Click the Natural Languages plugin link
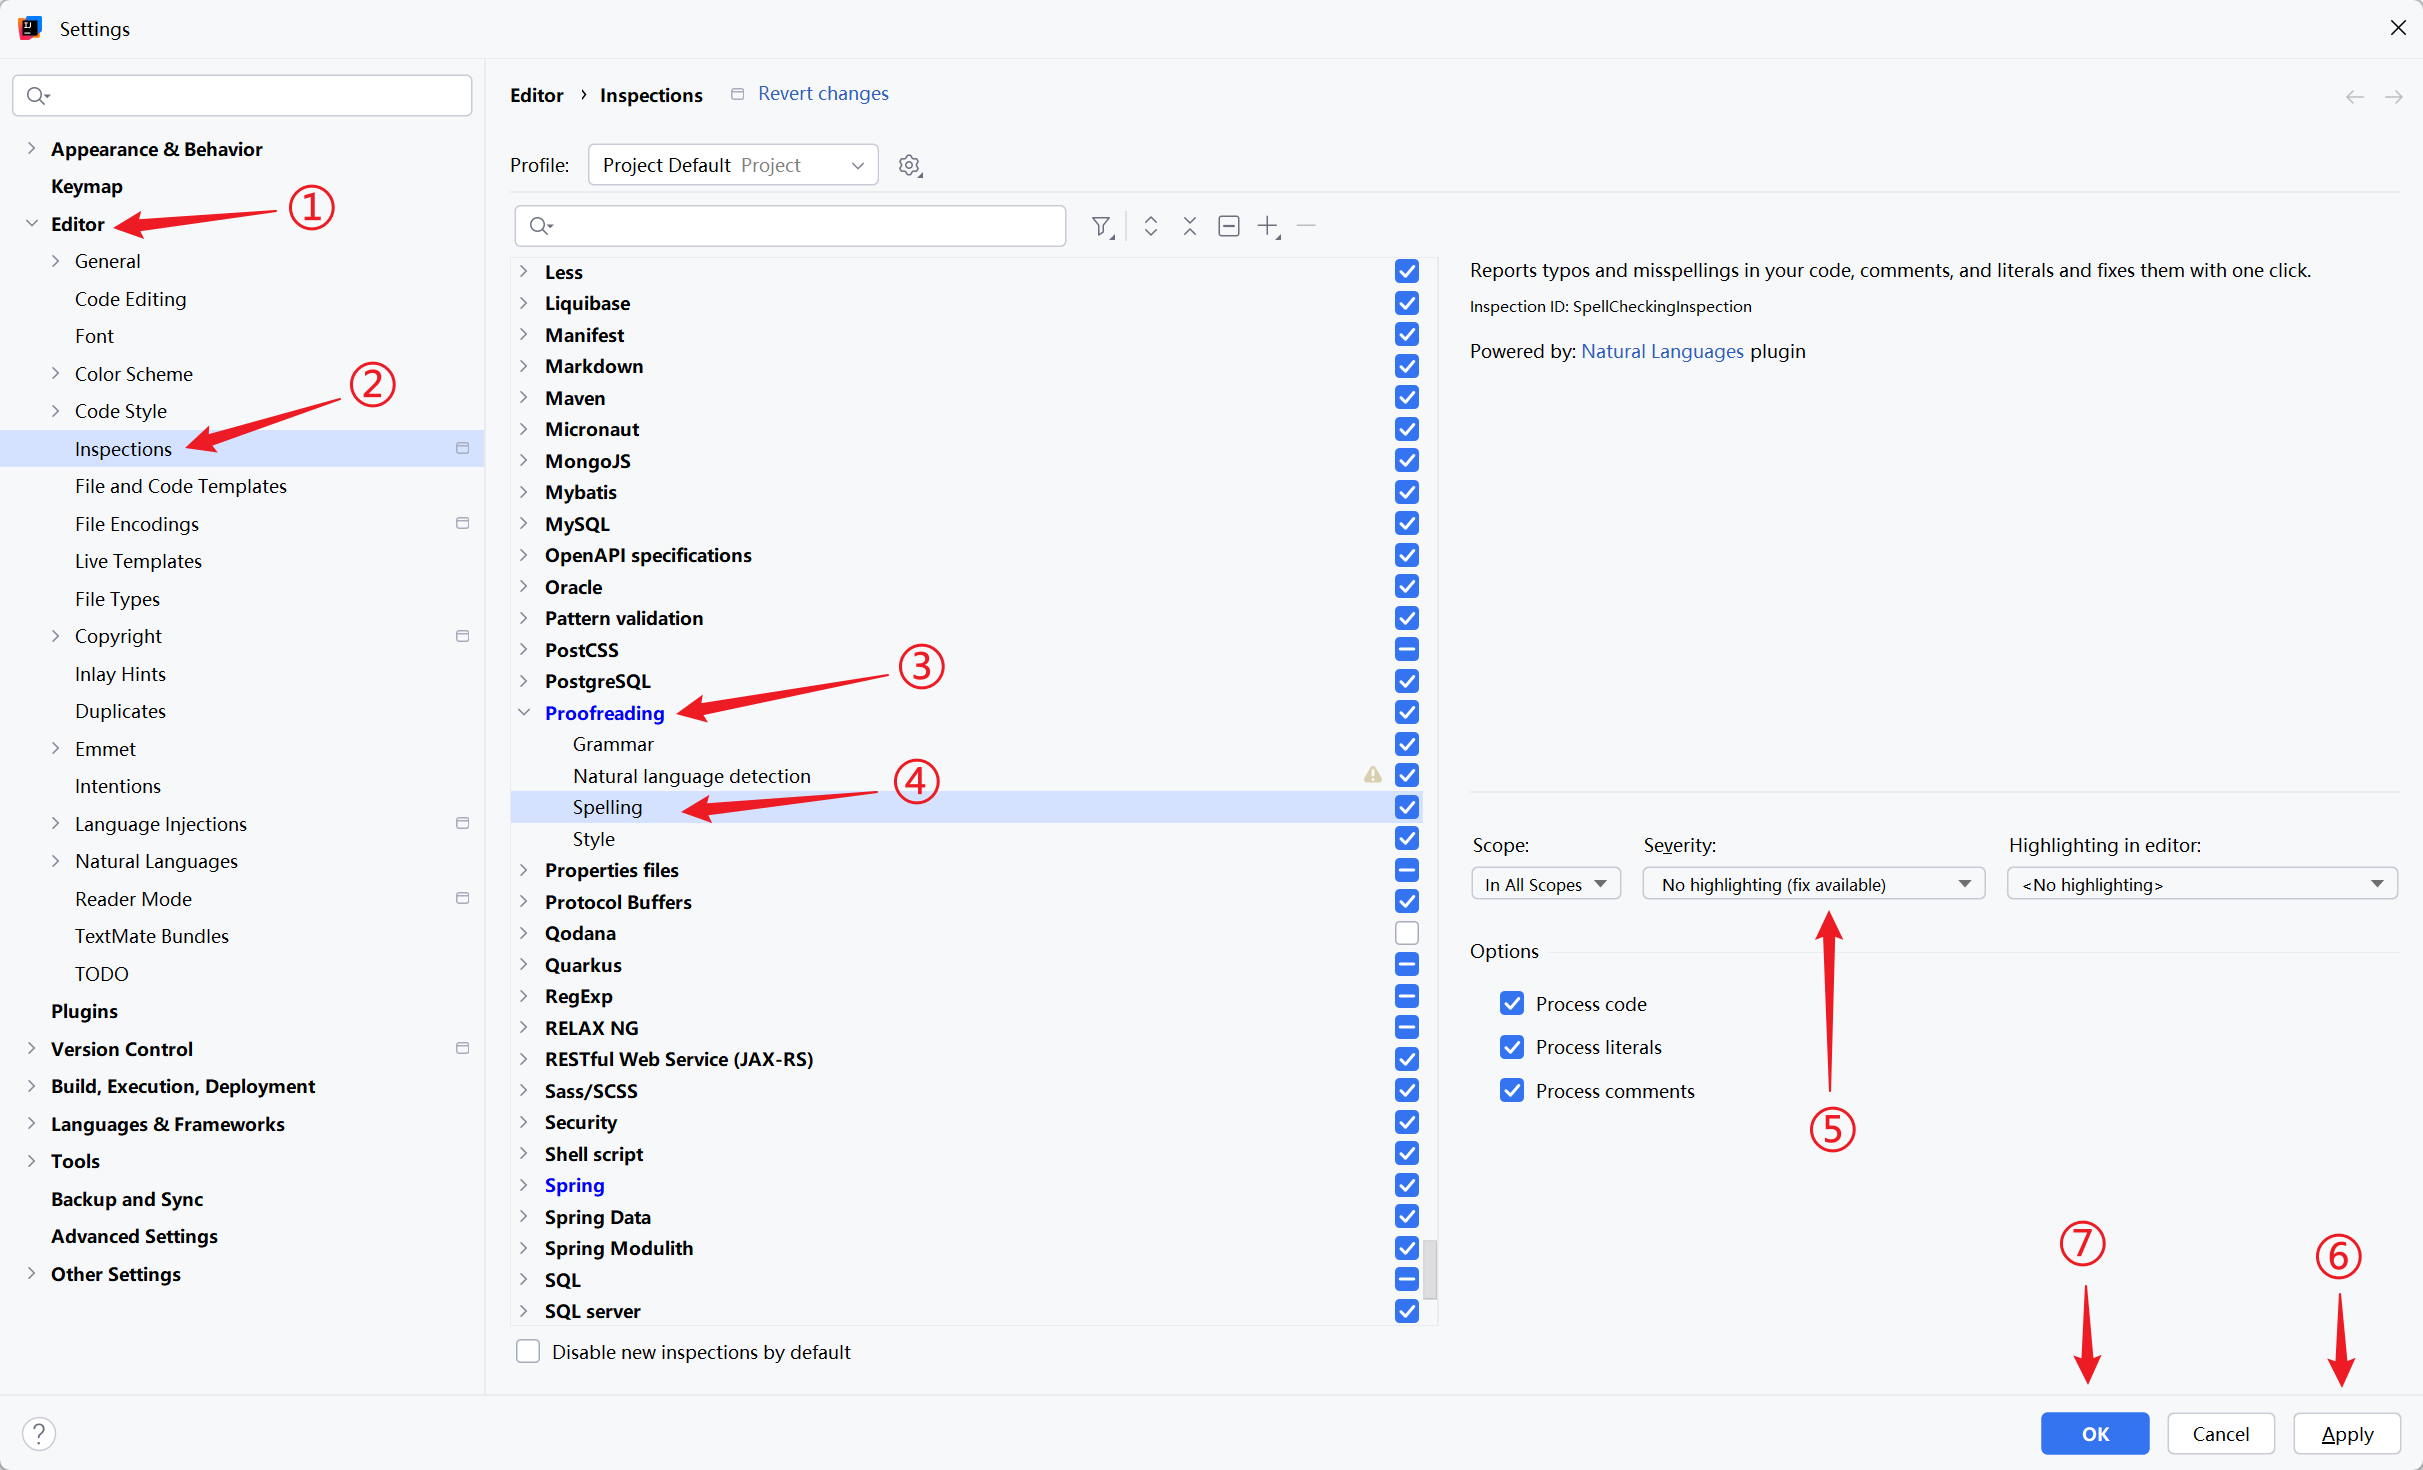Screen dimensions: 2423x1470 [1662, 351]
